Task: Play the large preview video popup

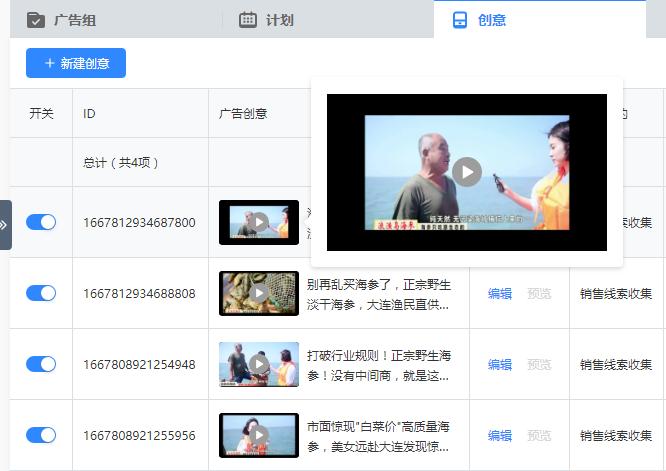Action: (467, 172)
